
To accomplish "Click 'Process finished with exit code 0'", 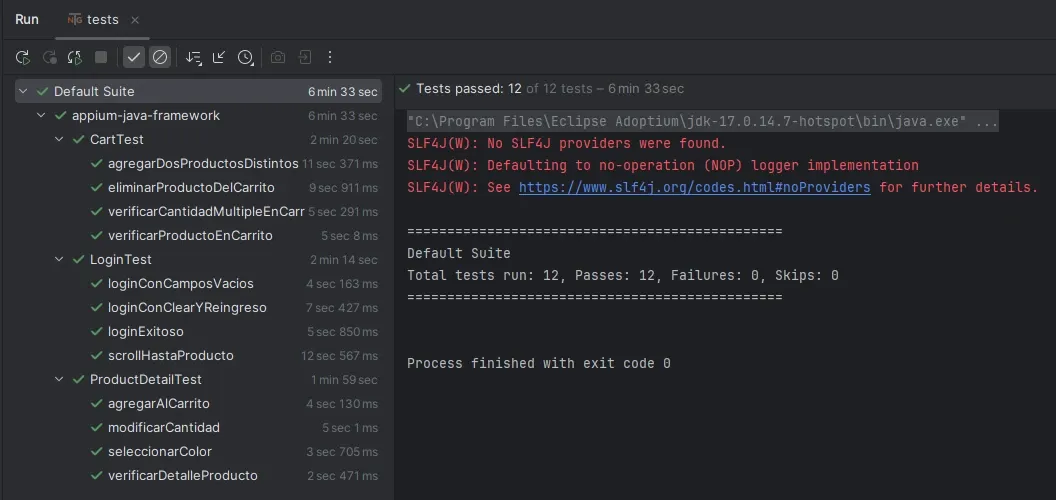I will (539, 363).
